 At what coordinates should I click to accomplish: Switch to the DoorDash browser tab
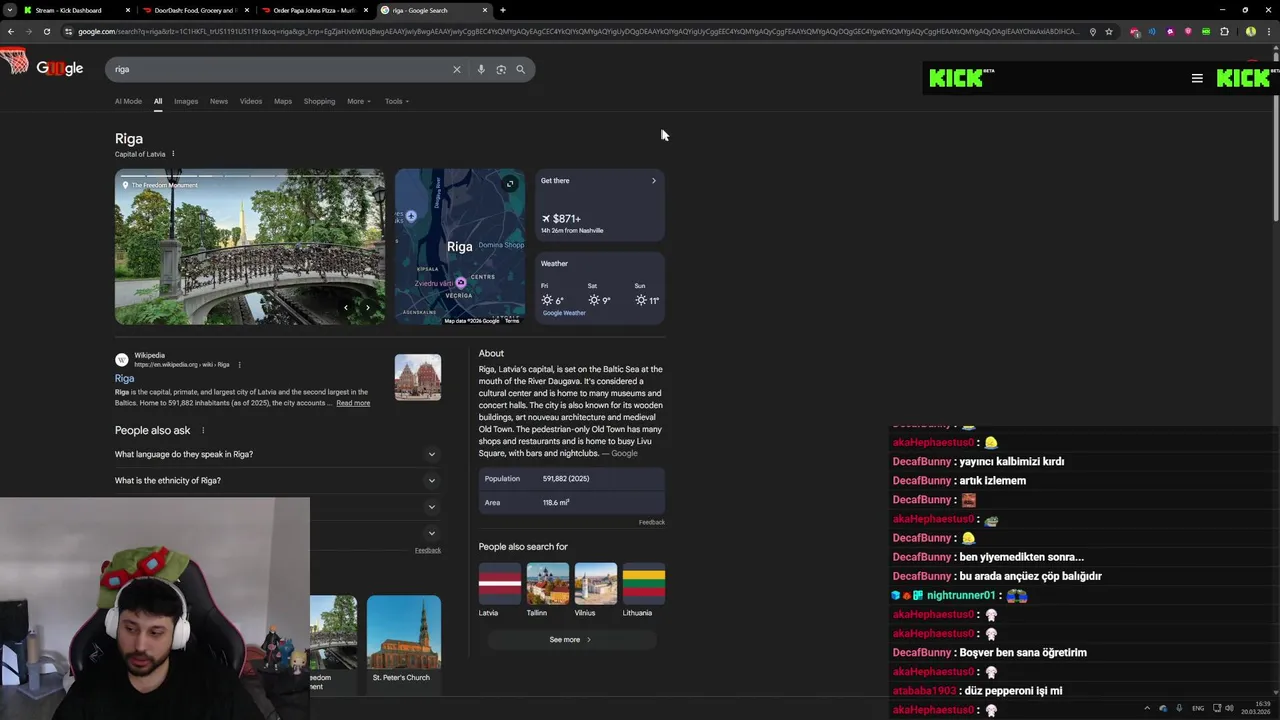195,10
